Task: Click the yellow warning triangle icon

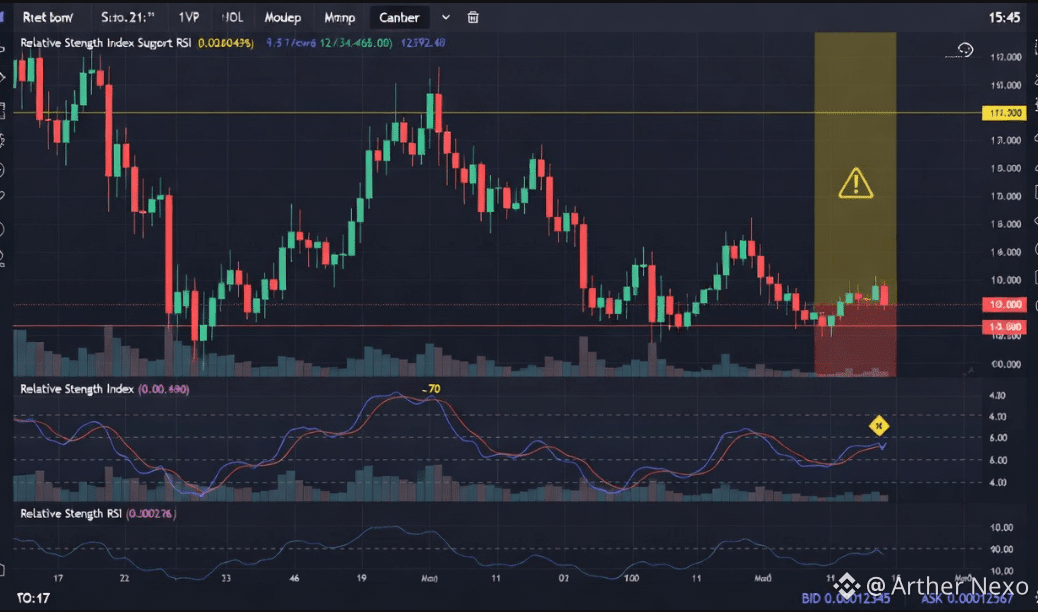Action: tap(855, 183)
